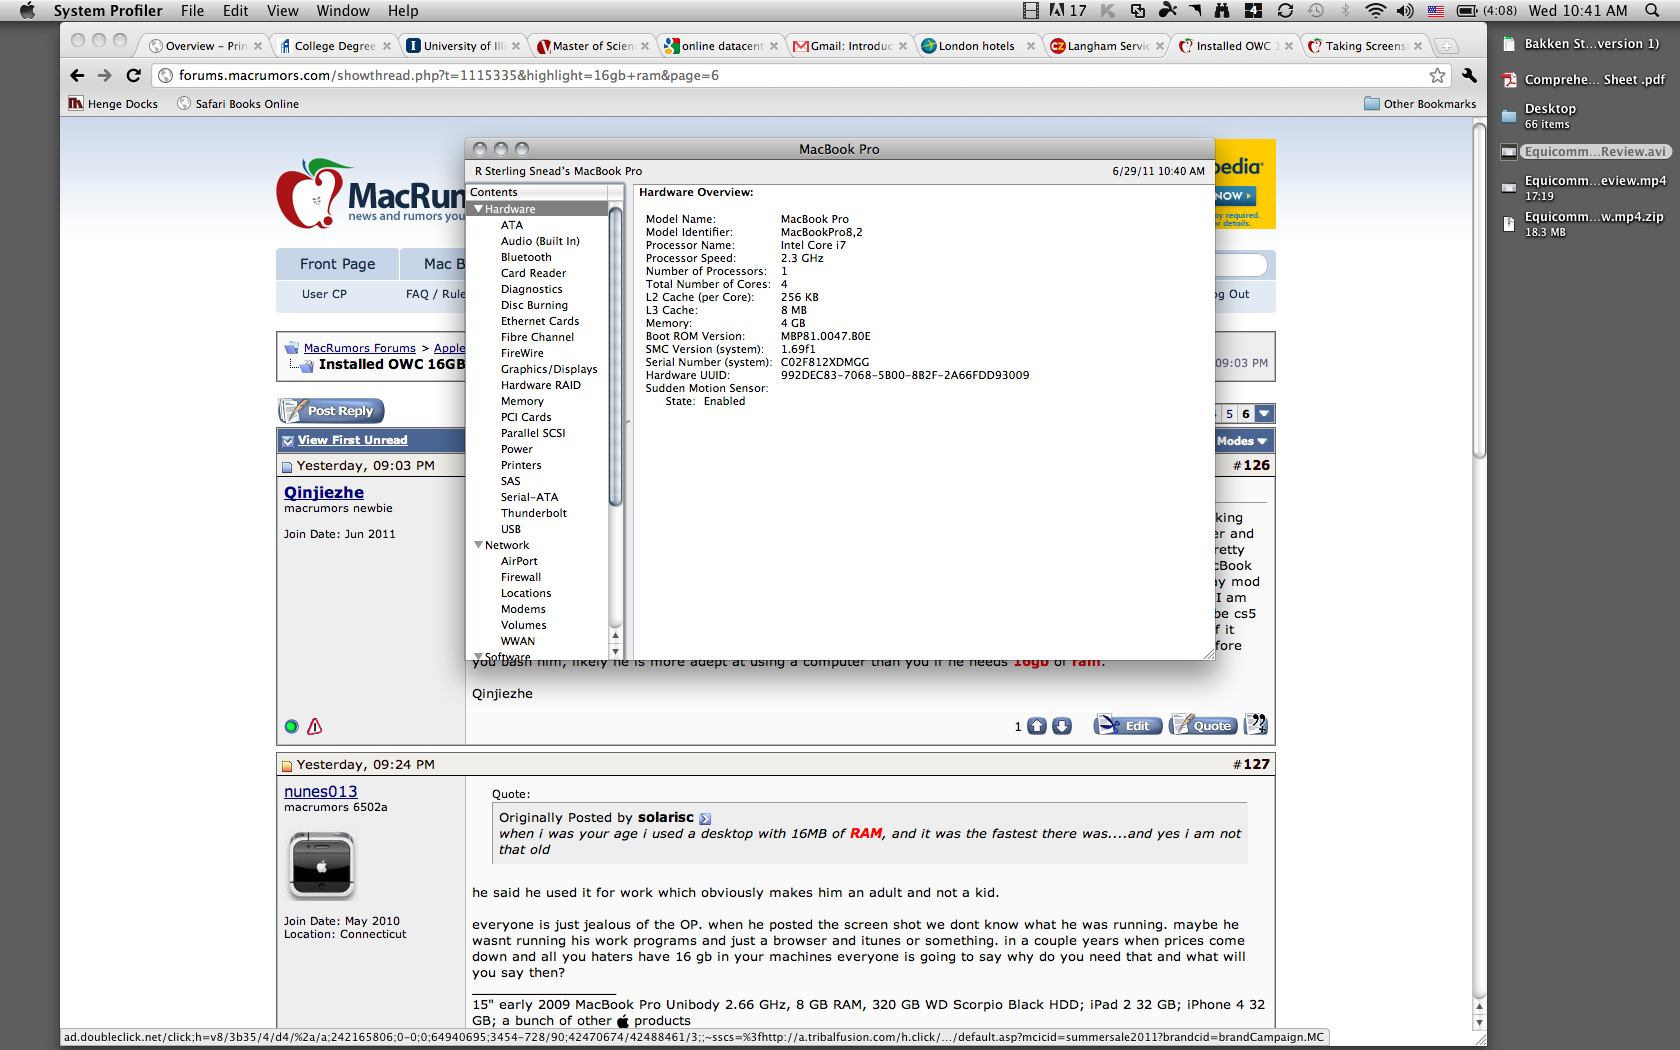The height and width of the screenshot is (1050, 1680).
Task: Open the wrench settings menu
Action: [x=1469, y=75]
